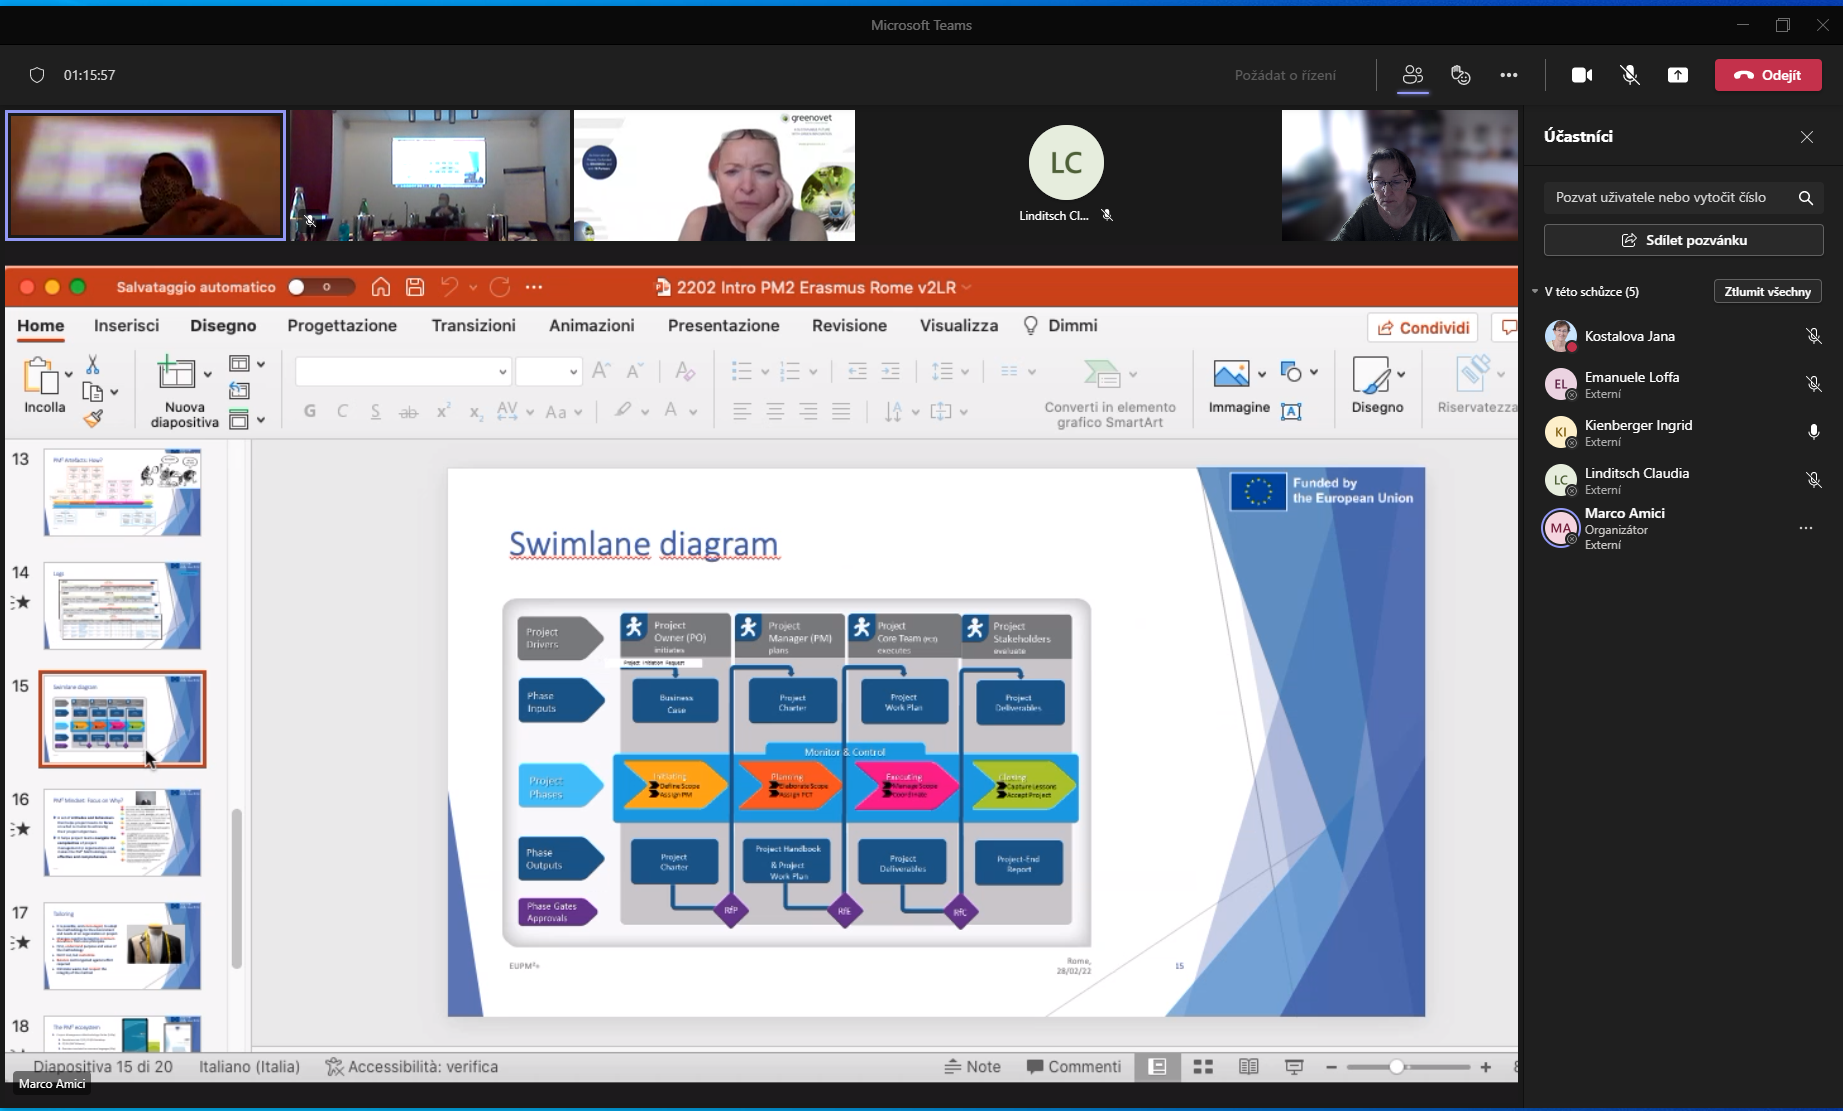Click the search icon in invite field
1843x1111 pixels.
[x=1805, y=198]
